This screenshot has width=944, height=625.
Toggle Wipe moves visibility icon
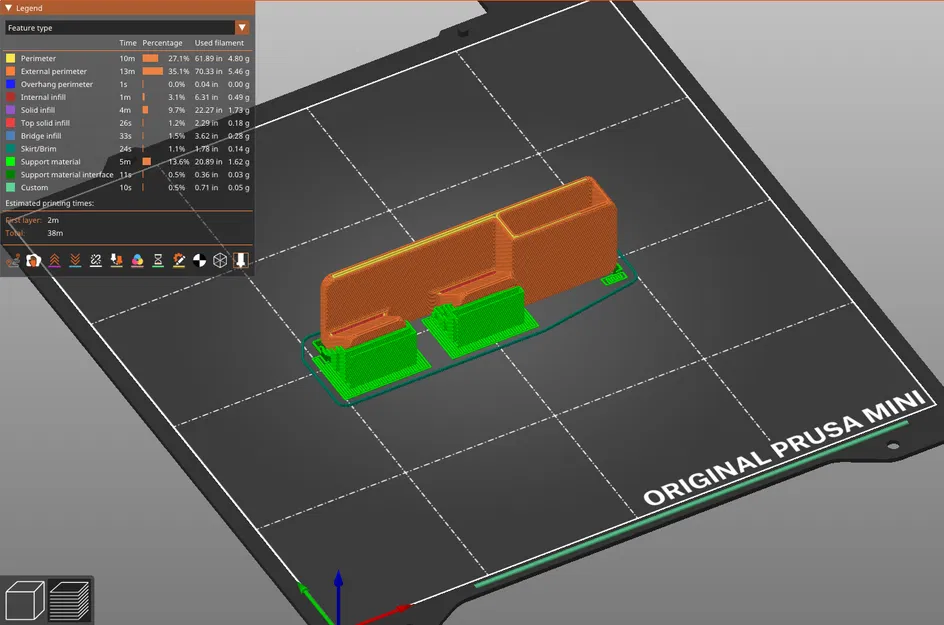point(34,260)
